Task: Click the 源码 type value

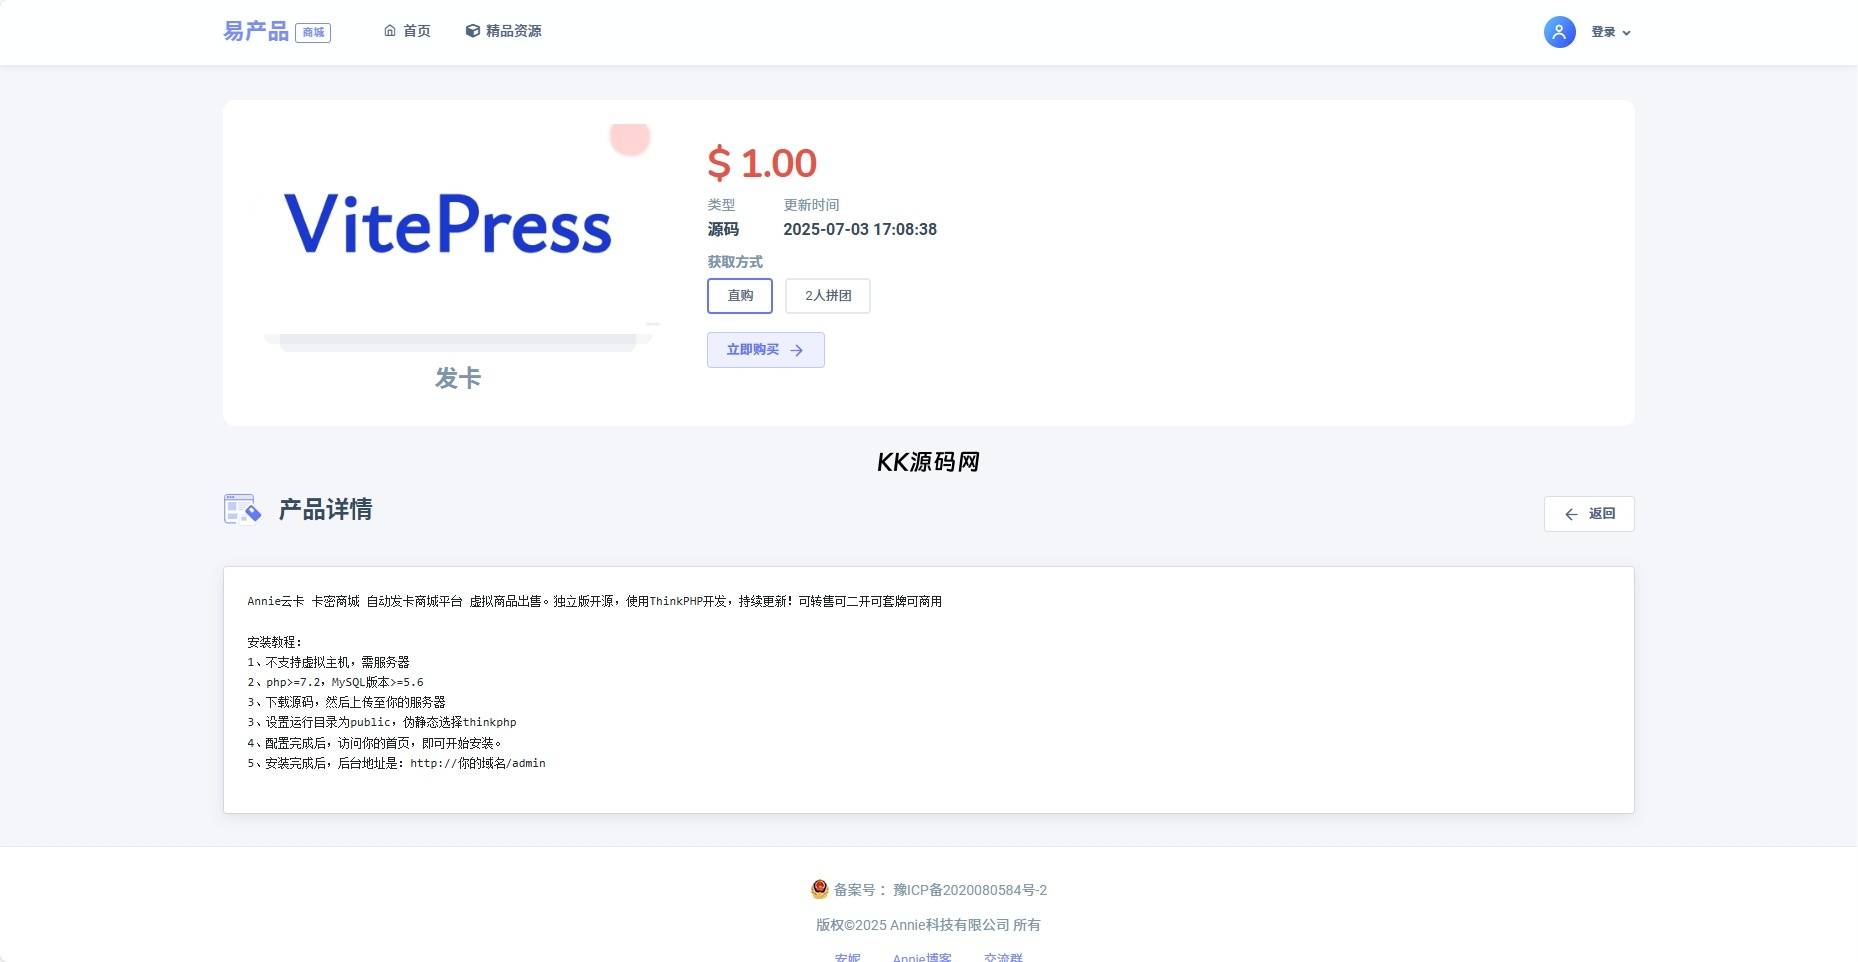Action: [723, 229]
